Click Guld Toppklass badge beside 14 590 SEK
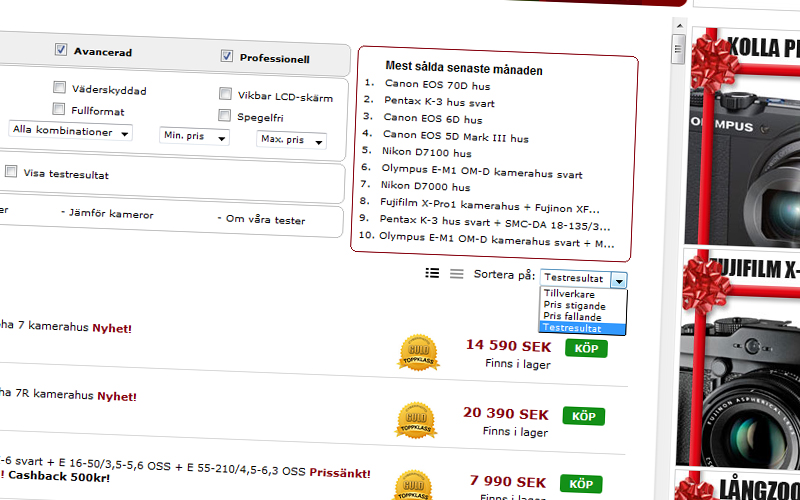 click(419, 353)
